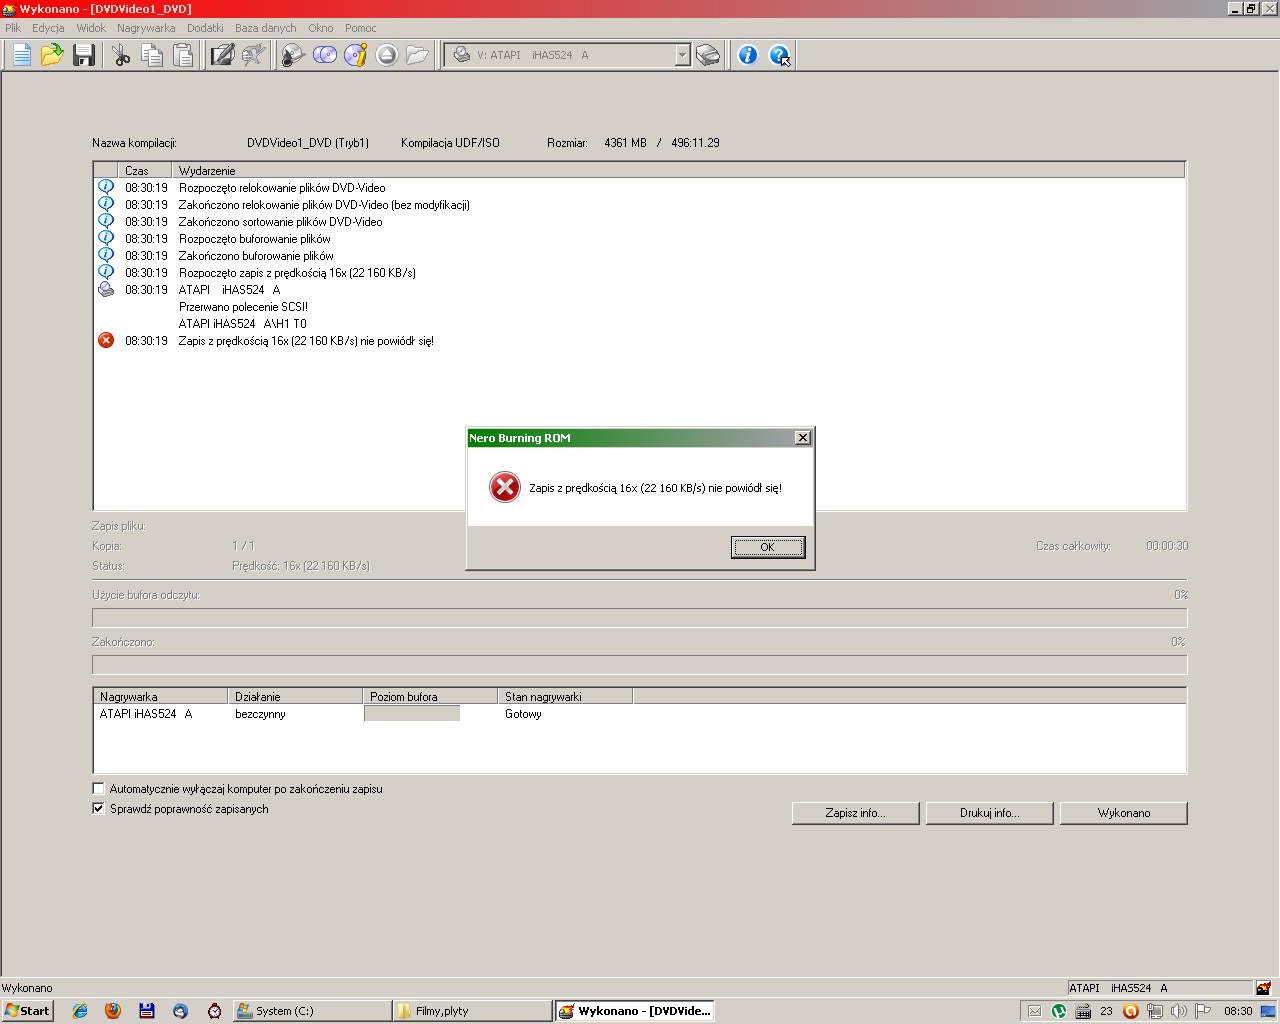Click the alarm clock quick launch icon
The image size is (1280, 1024).
[214, 1011]
